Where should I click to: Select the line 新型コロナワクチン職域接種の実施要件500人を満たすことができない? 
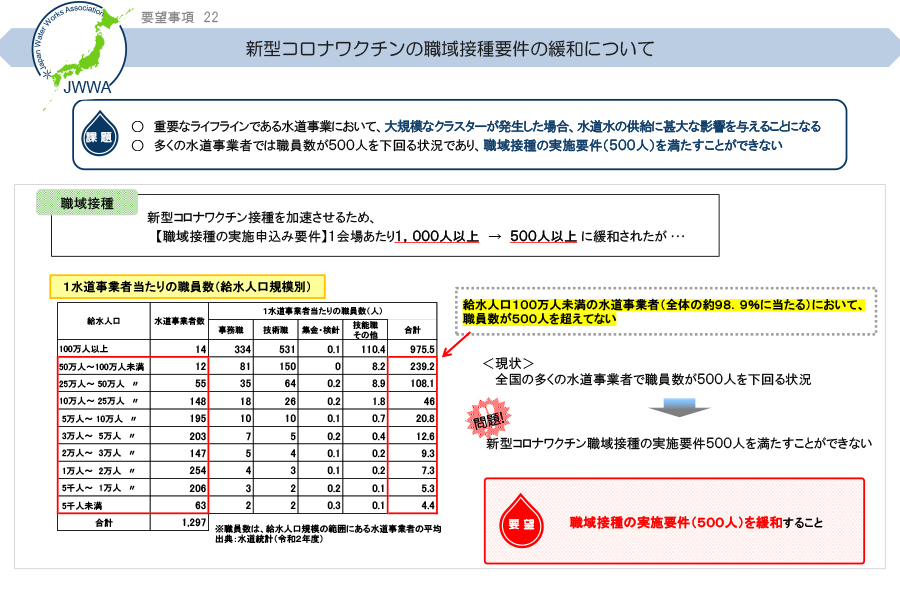pos(679,443)
